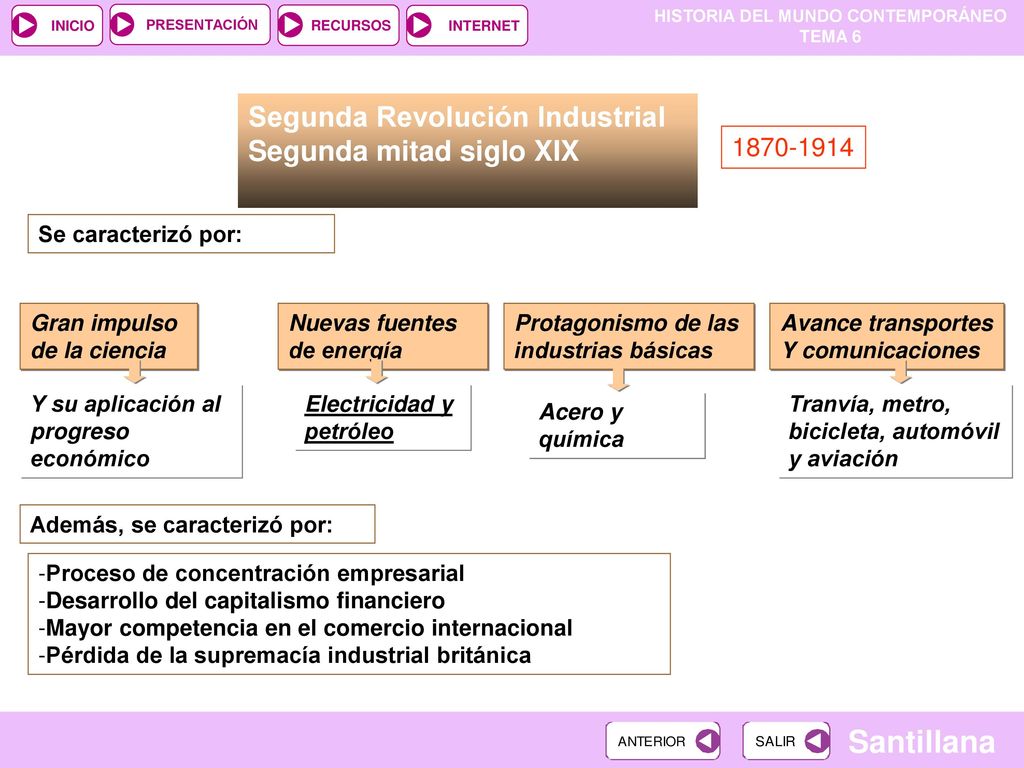The width and height of the screenshot is (1024, 768).
Task: Go back with the ANTERIOR button
Action: click(663, 741)
